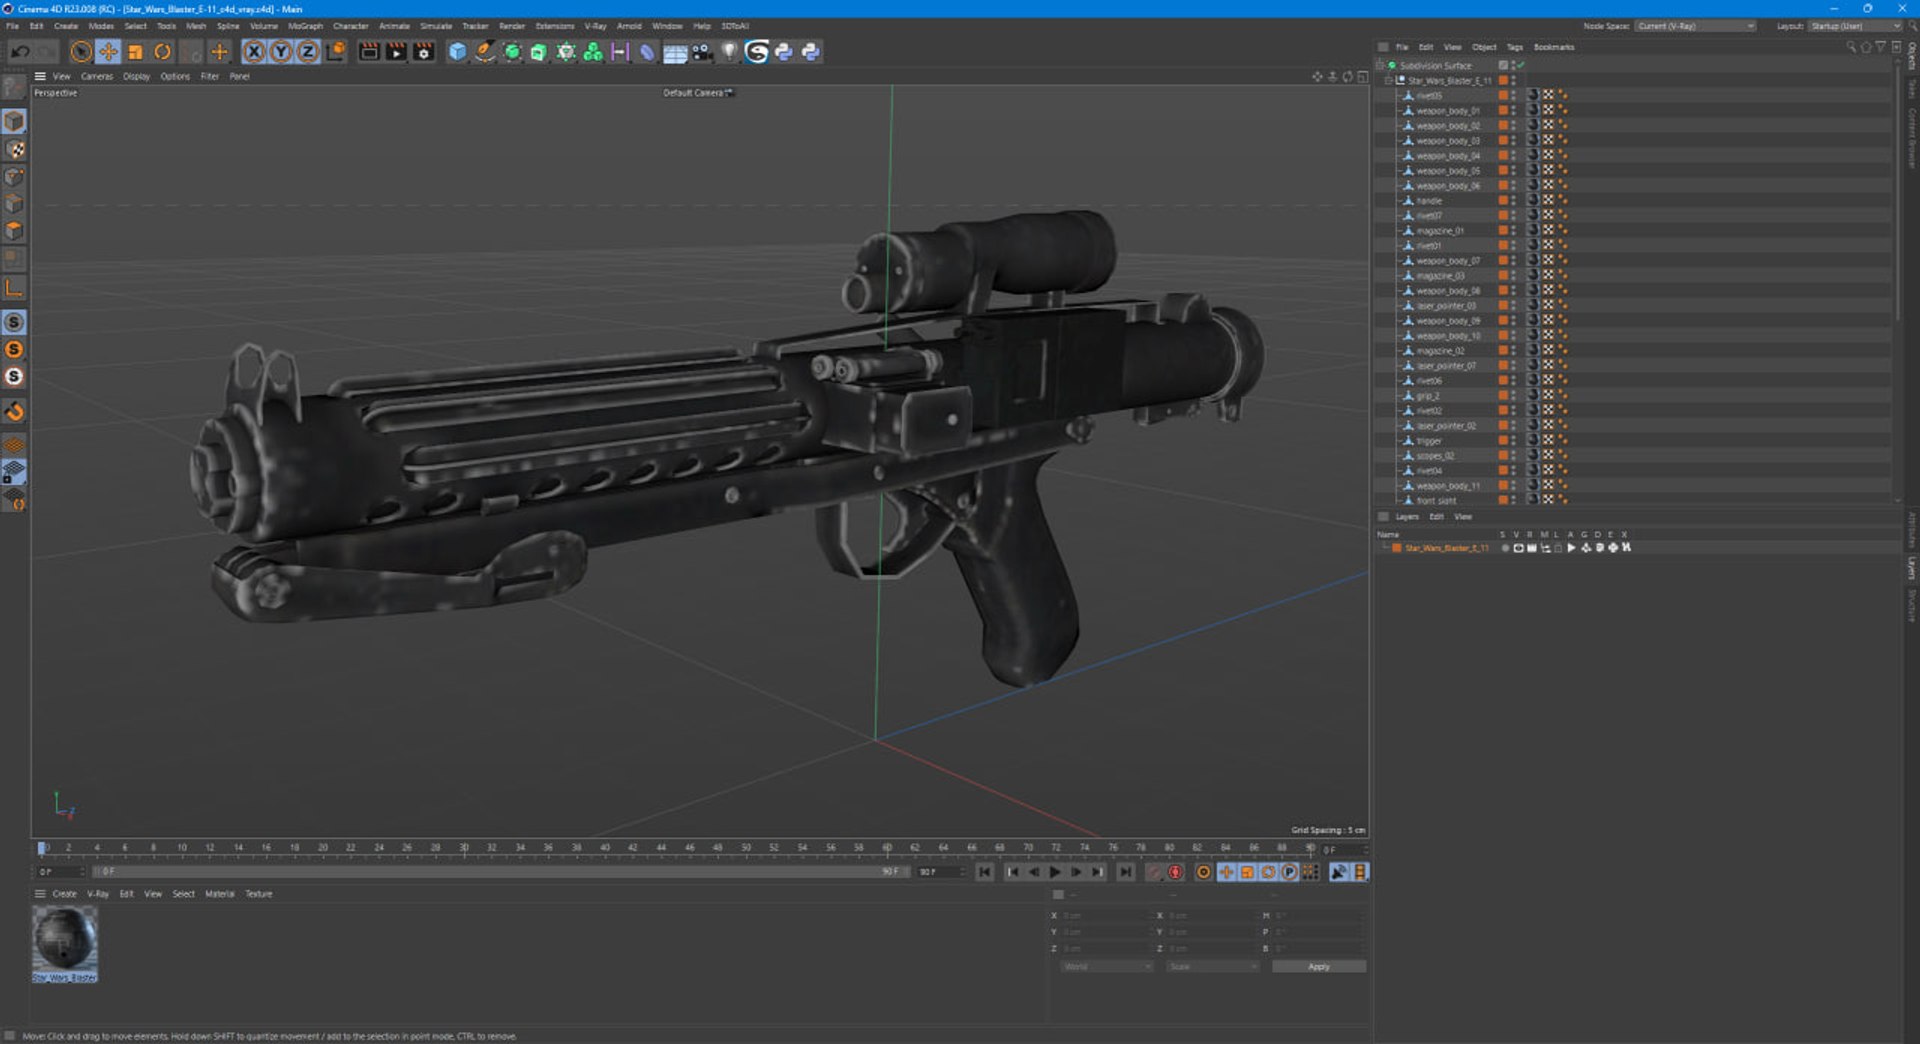This screenshot has height=1044, width=1920.
Task: Toggle Subdivision Surface enabled checkmark
Action: [1520, 65]
